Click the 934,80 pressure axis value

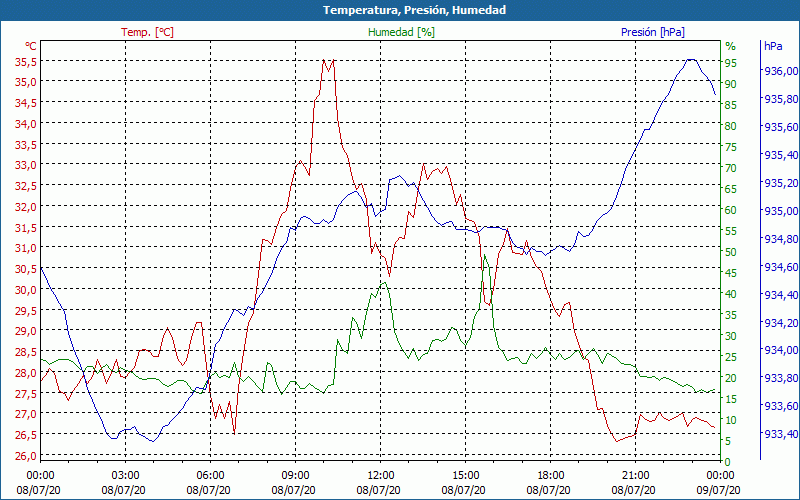click(x=781, y=239)
